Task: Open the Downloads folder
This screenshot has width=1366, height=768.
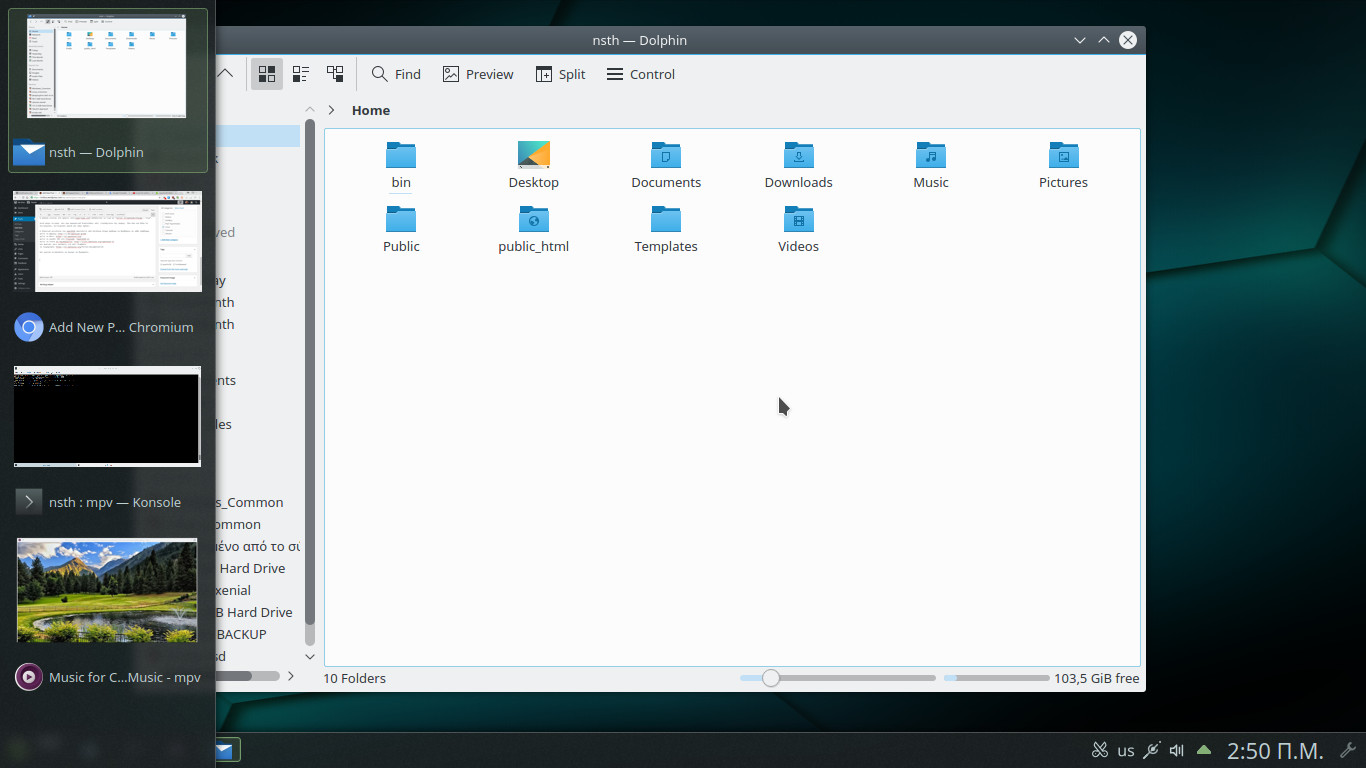Action: (798, 165)
